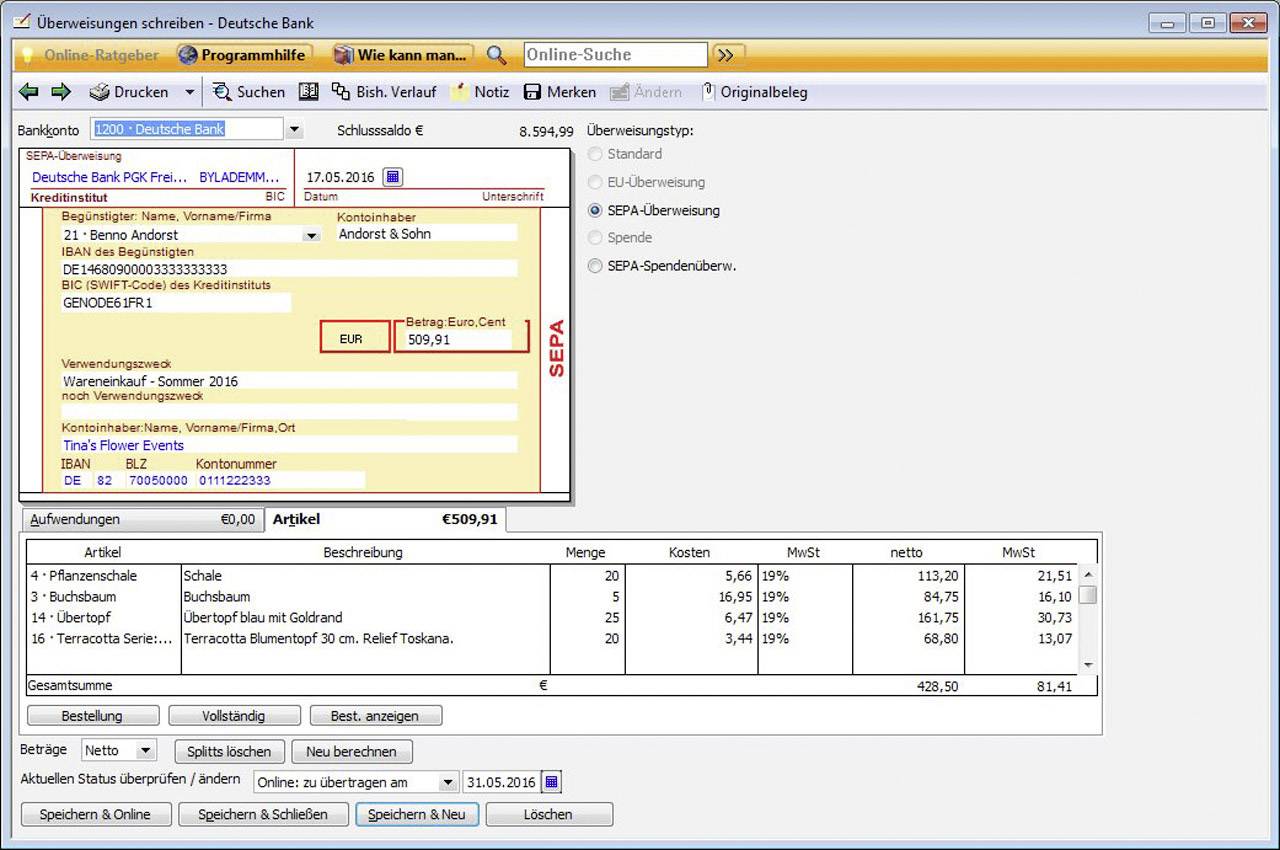Switch to the Artikel tab
The image size is (1280, 850).
click(x=385, y=520)
